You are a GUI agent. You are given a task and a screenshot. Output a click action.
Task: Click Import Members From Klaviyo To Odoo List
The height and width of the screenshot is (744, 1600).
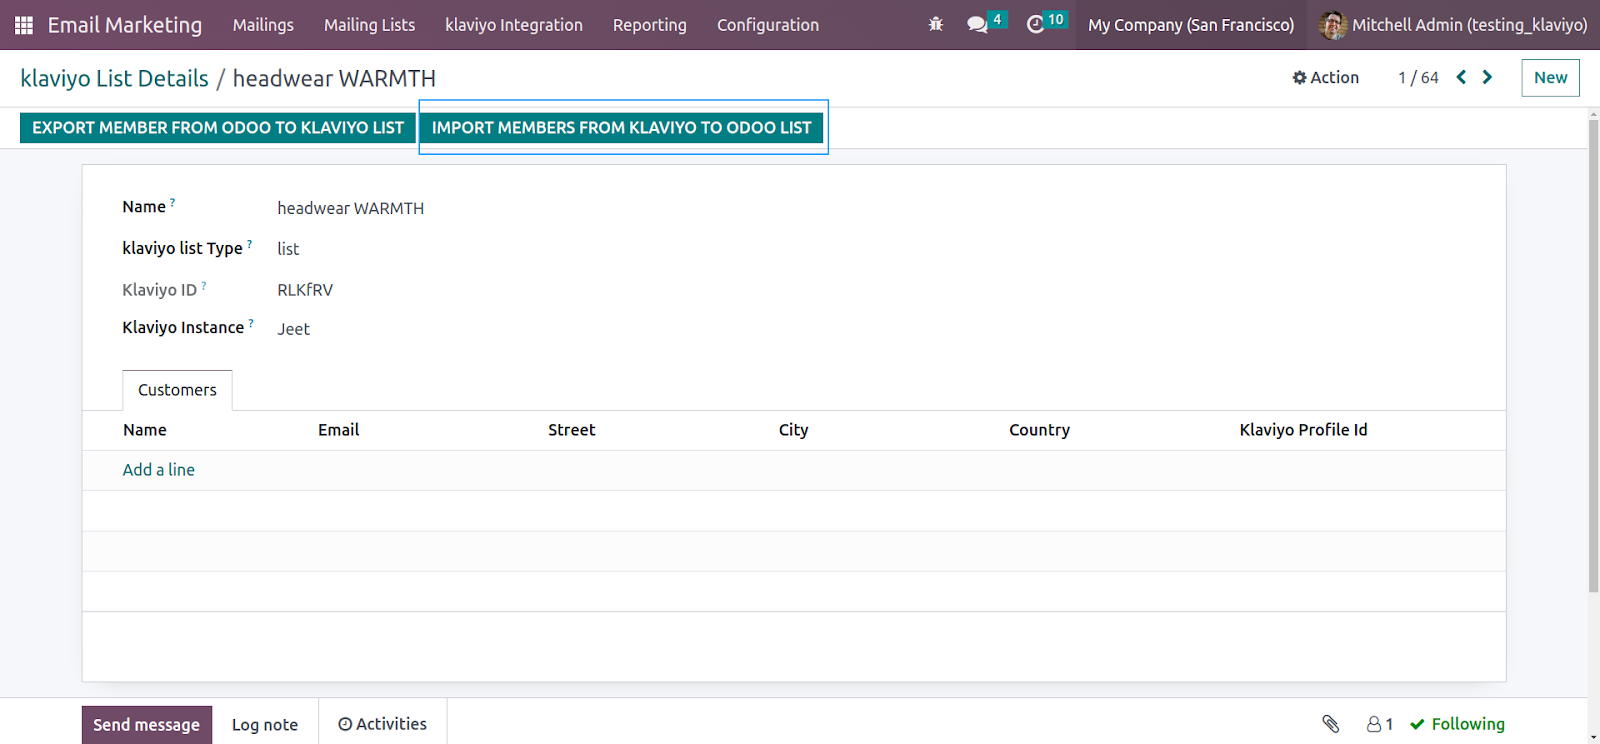click(622, 128)
